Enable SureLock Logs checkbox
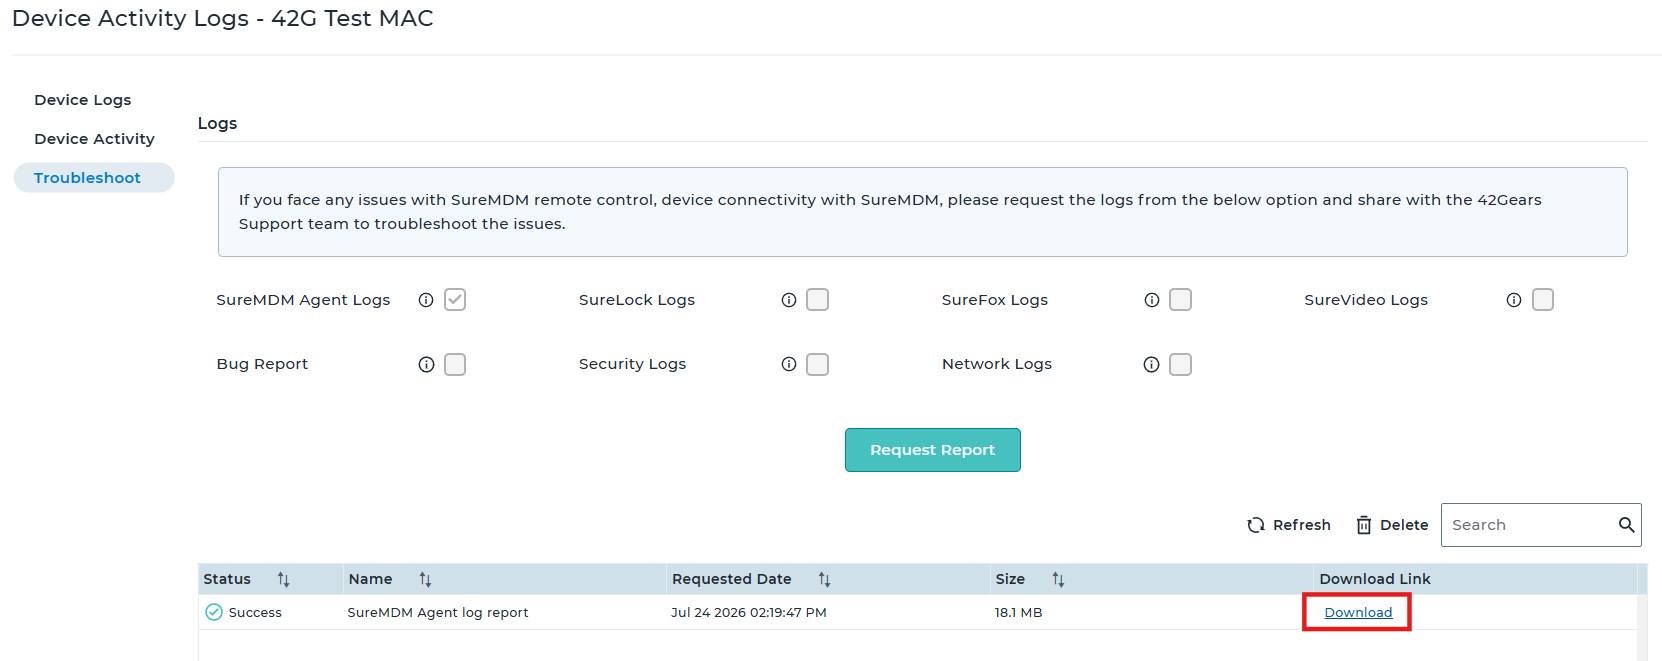 click(x=818, y=300)
